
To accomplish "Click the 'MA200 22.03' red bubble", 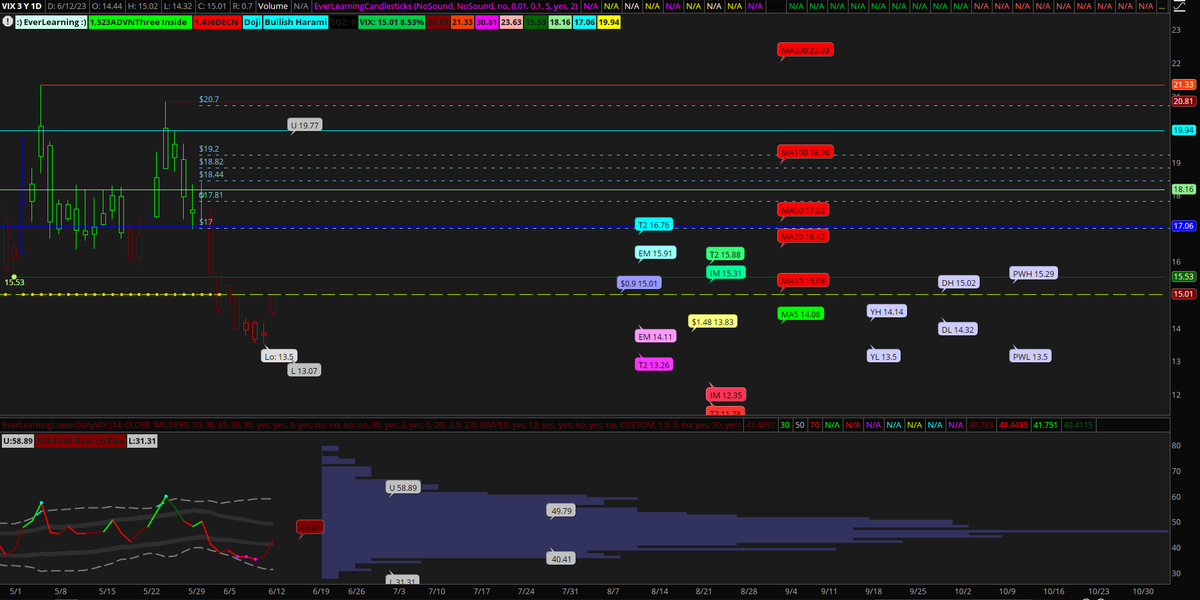I will pos(805,50).
